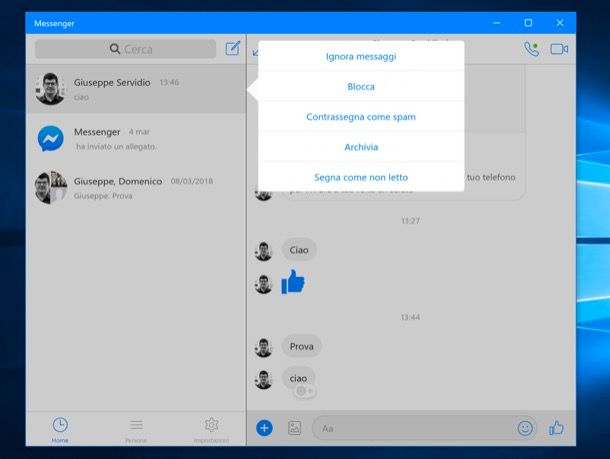Open the Messenger conversation row
This screenshot has width=610, height=459.
point(136,138)
